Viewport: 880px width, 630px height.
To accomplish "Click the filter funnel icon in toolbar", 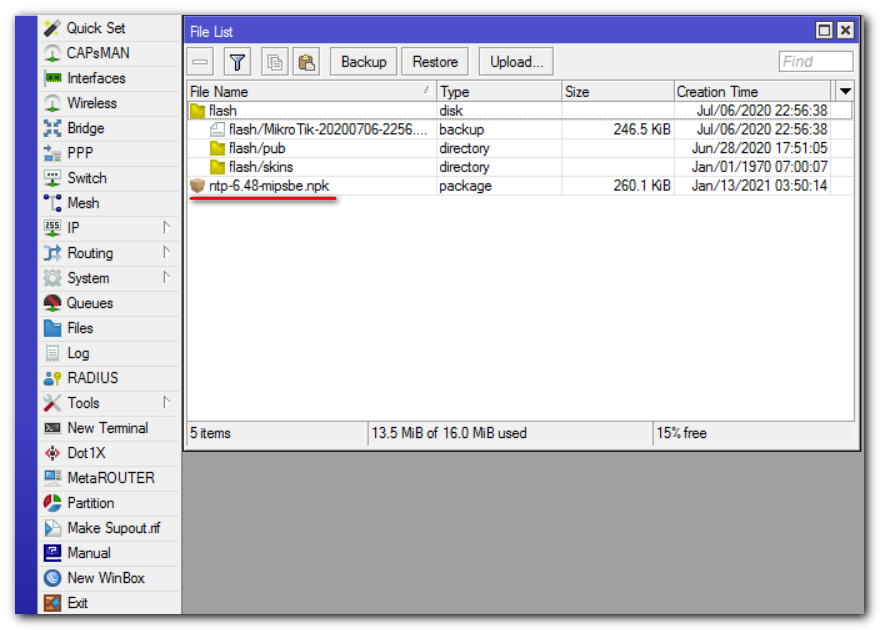I will 237,62.
